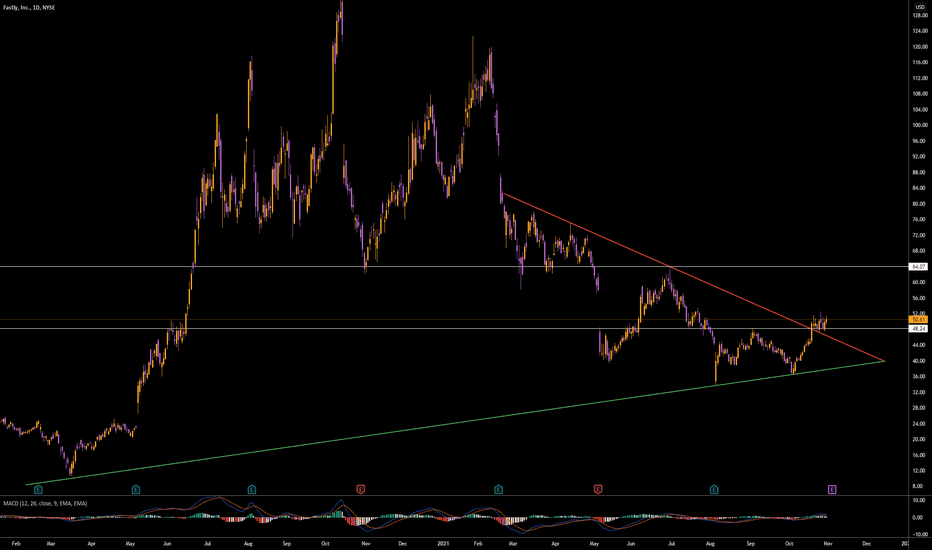Image resolution: width=932 pixels, height=550 pixels.
Task: Click the 2021 label on the time axis
Action: click(443, 543)
